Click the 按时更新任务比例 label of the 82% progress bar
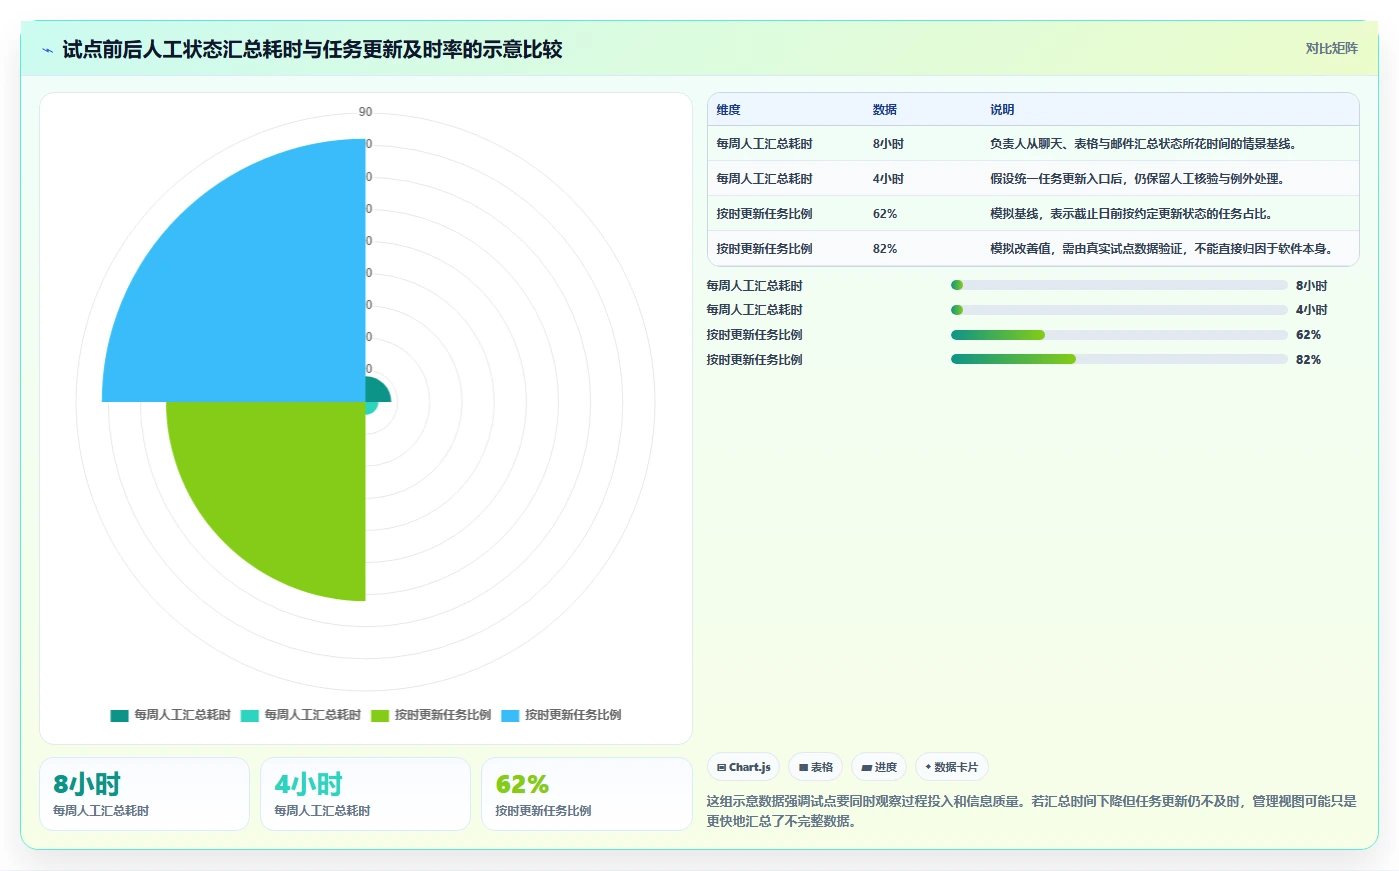 [754, 360]
